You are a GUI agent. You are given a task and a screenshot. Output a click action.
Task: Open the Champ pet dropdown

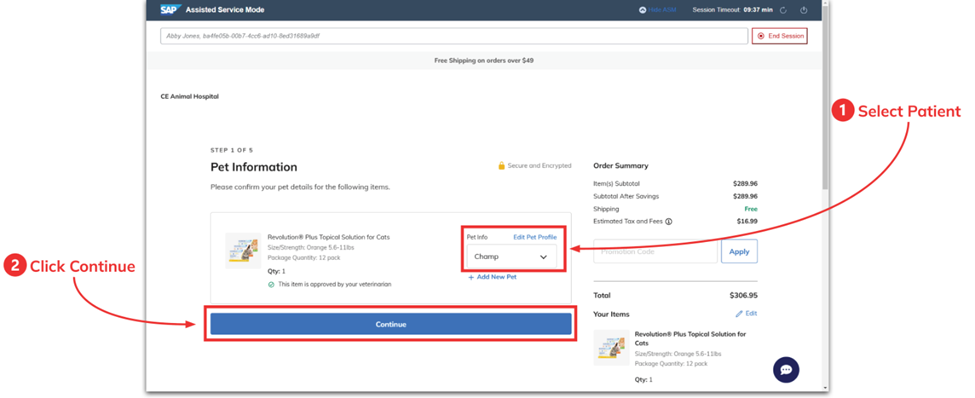[512, 257]
